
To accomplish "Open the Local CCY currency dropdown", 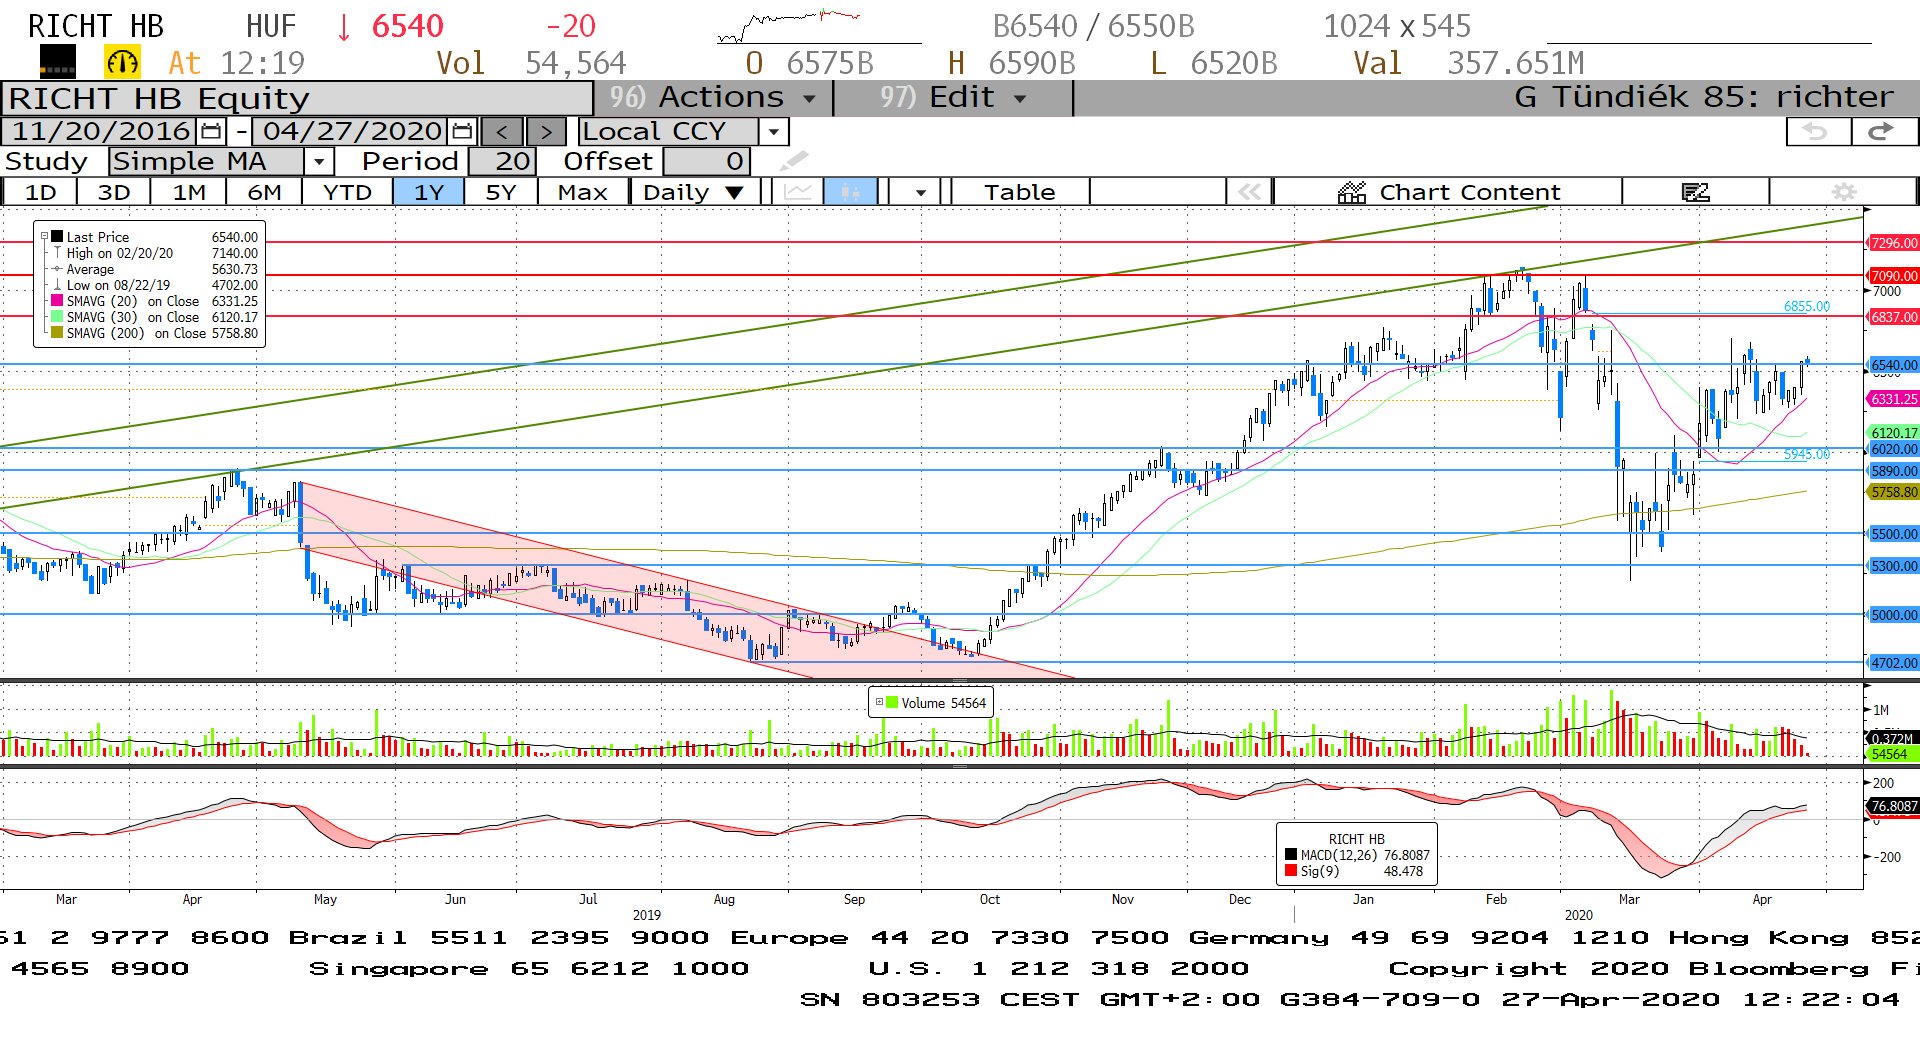I will (x=773, y=132).
